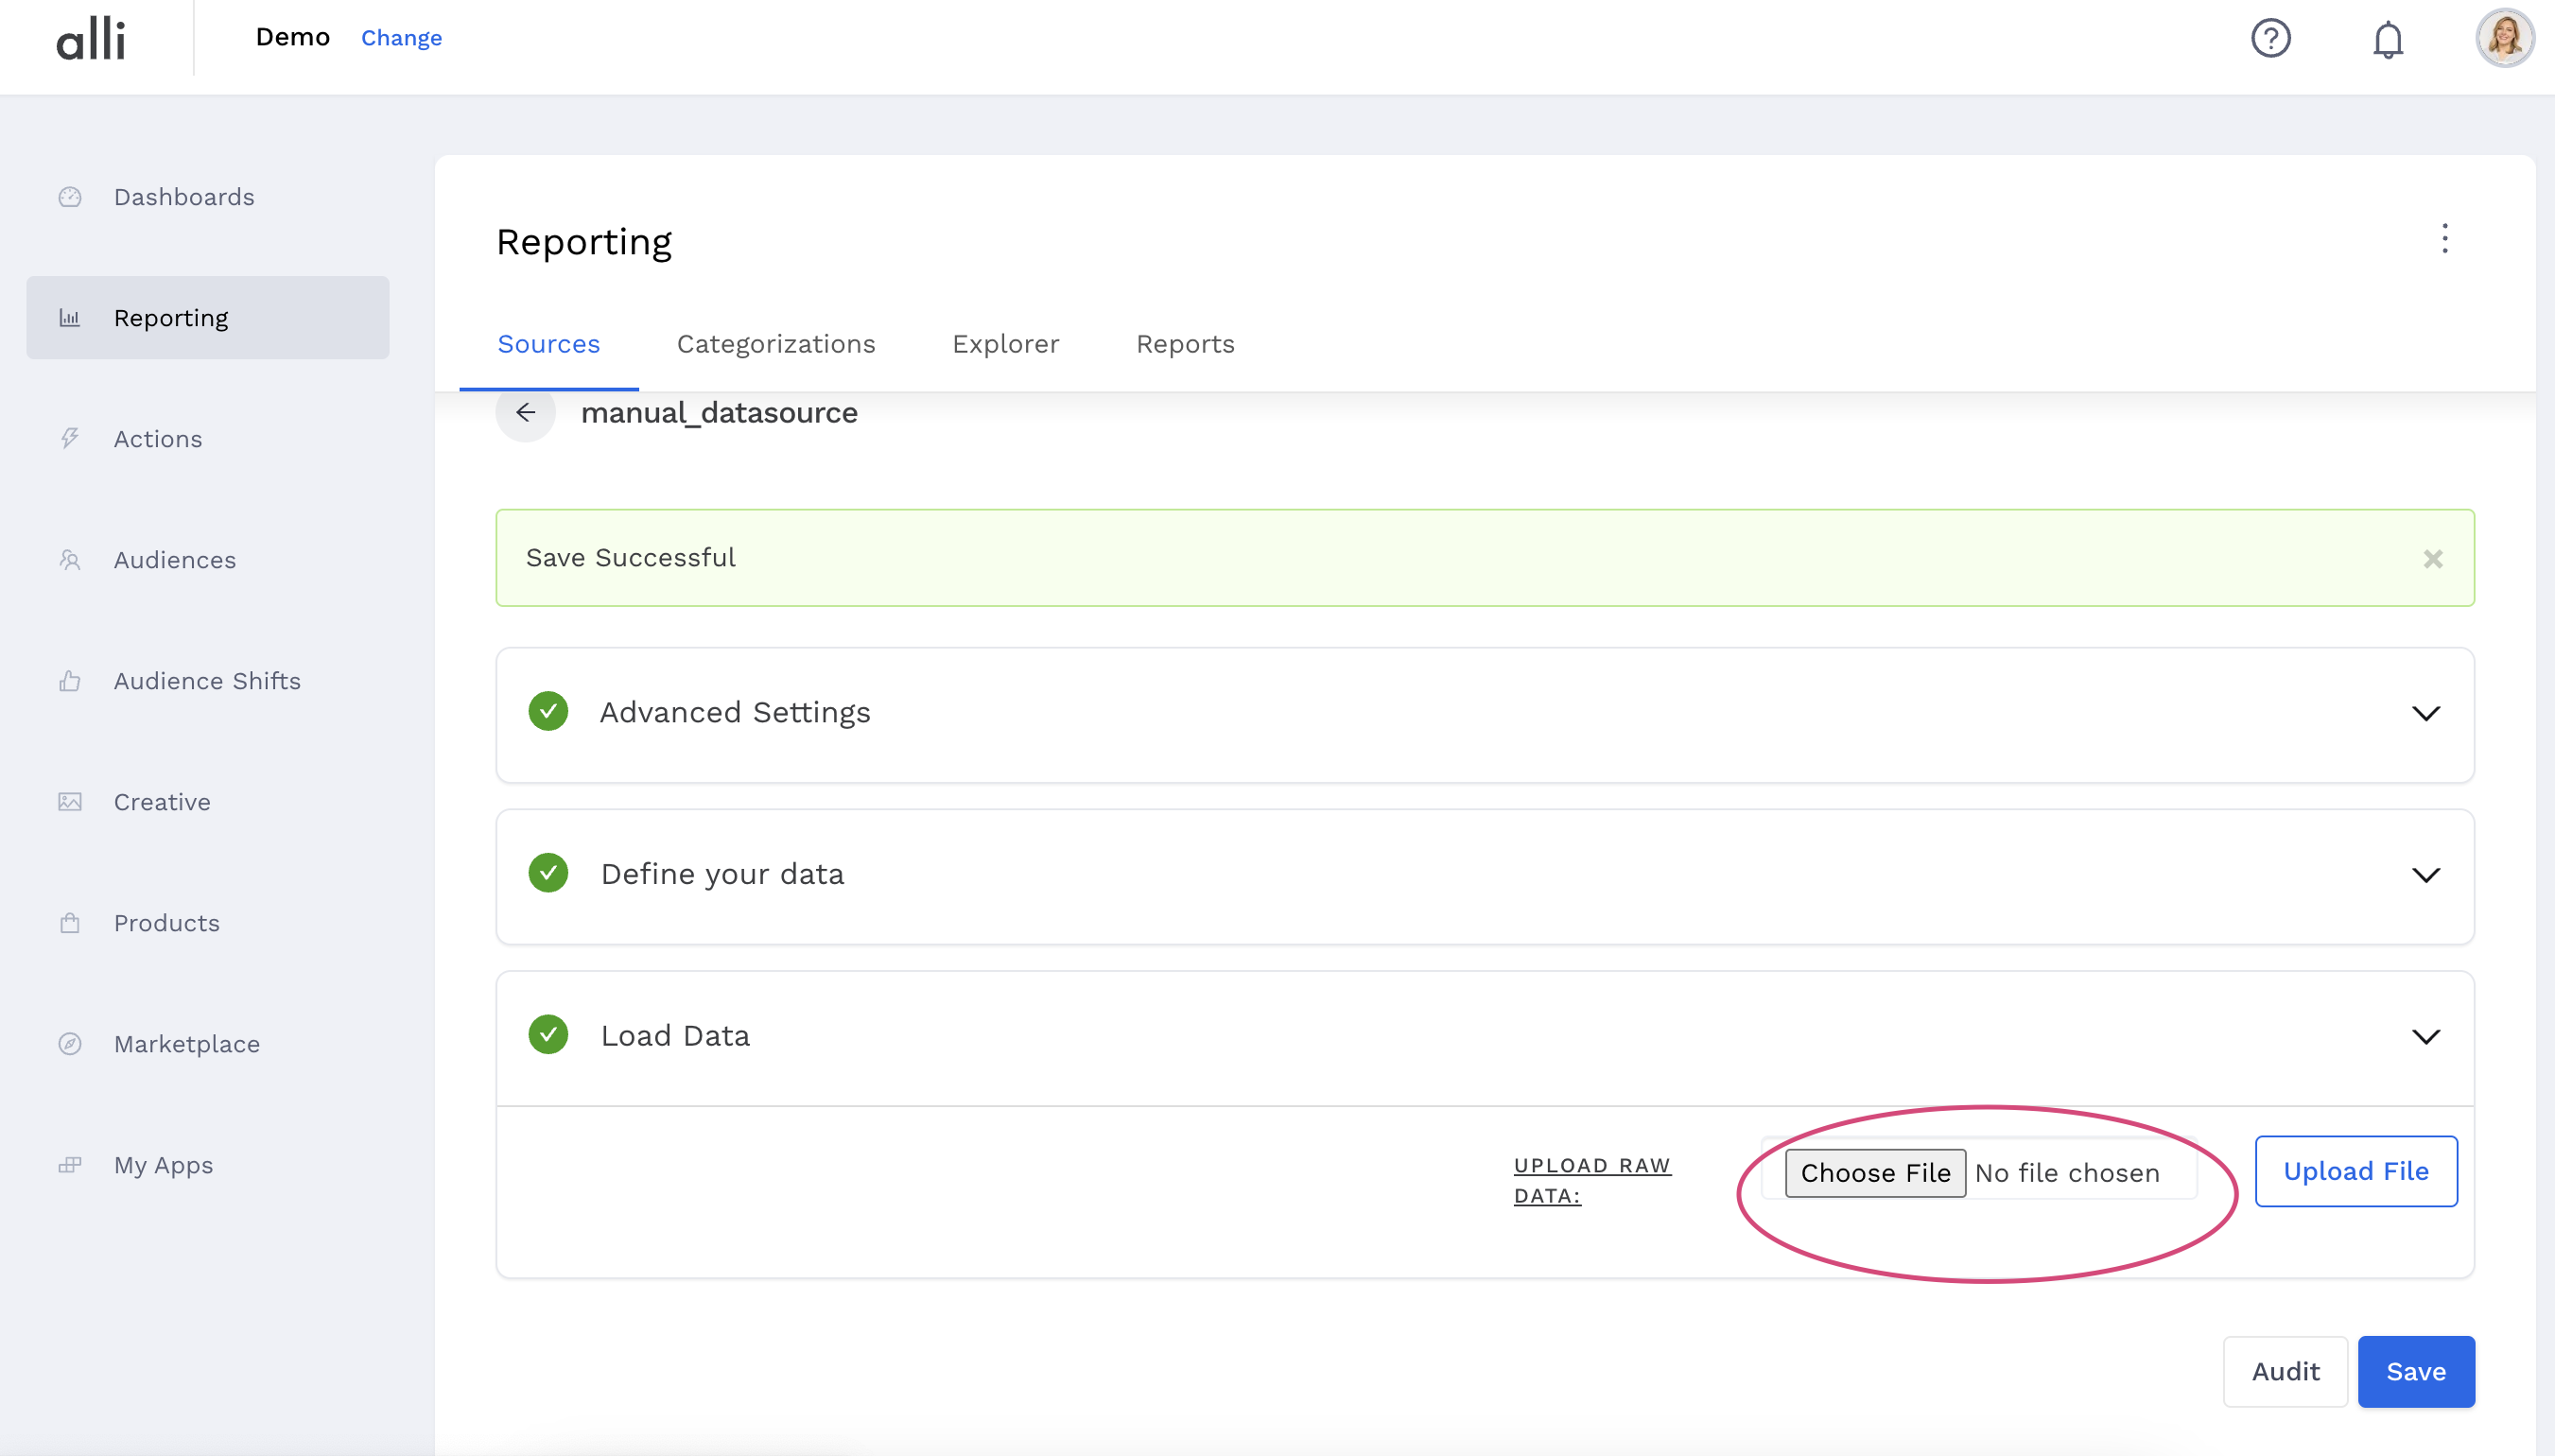Expand the Define your data chevron

point(2426,875)
